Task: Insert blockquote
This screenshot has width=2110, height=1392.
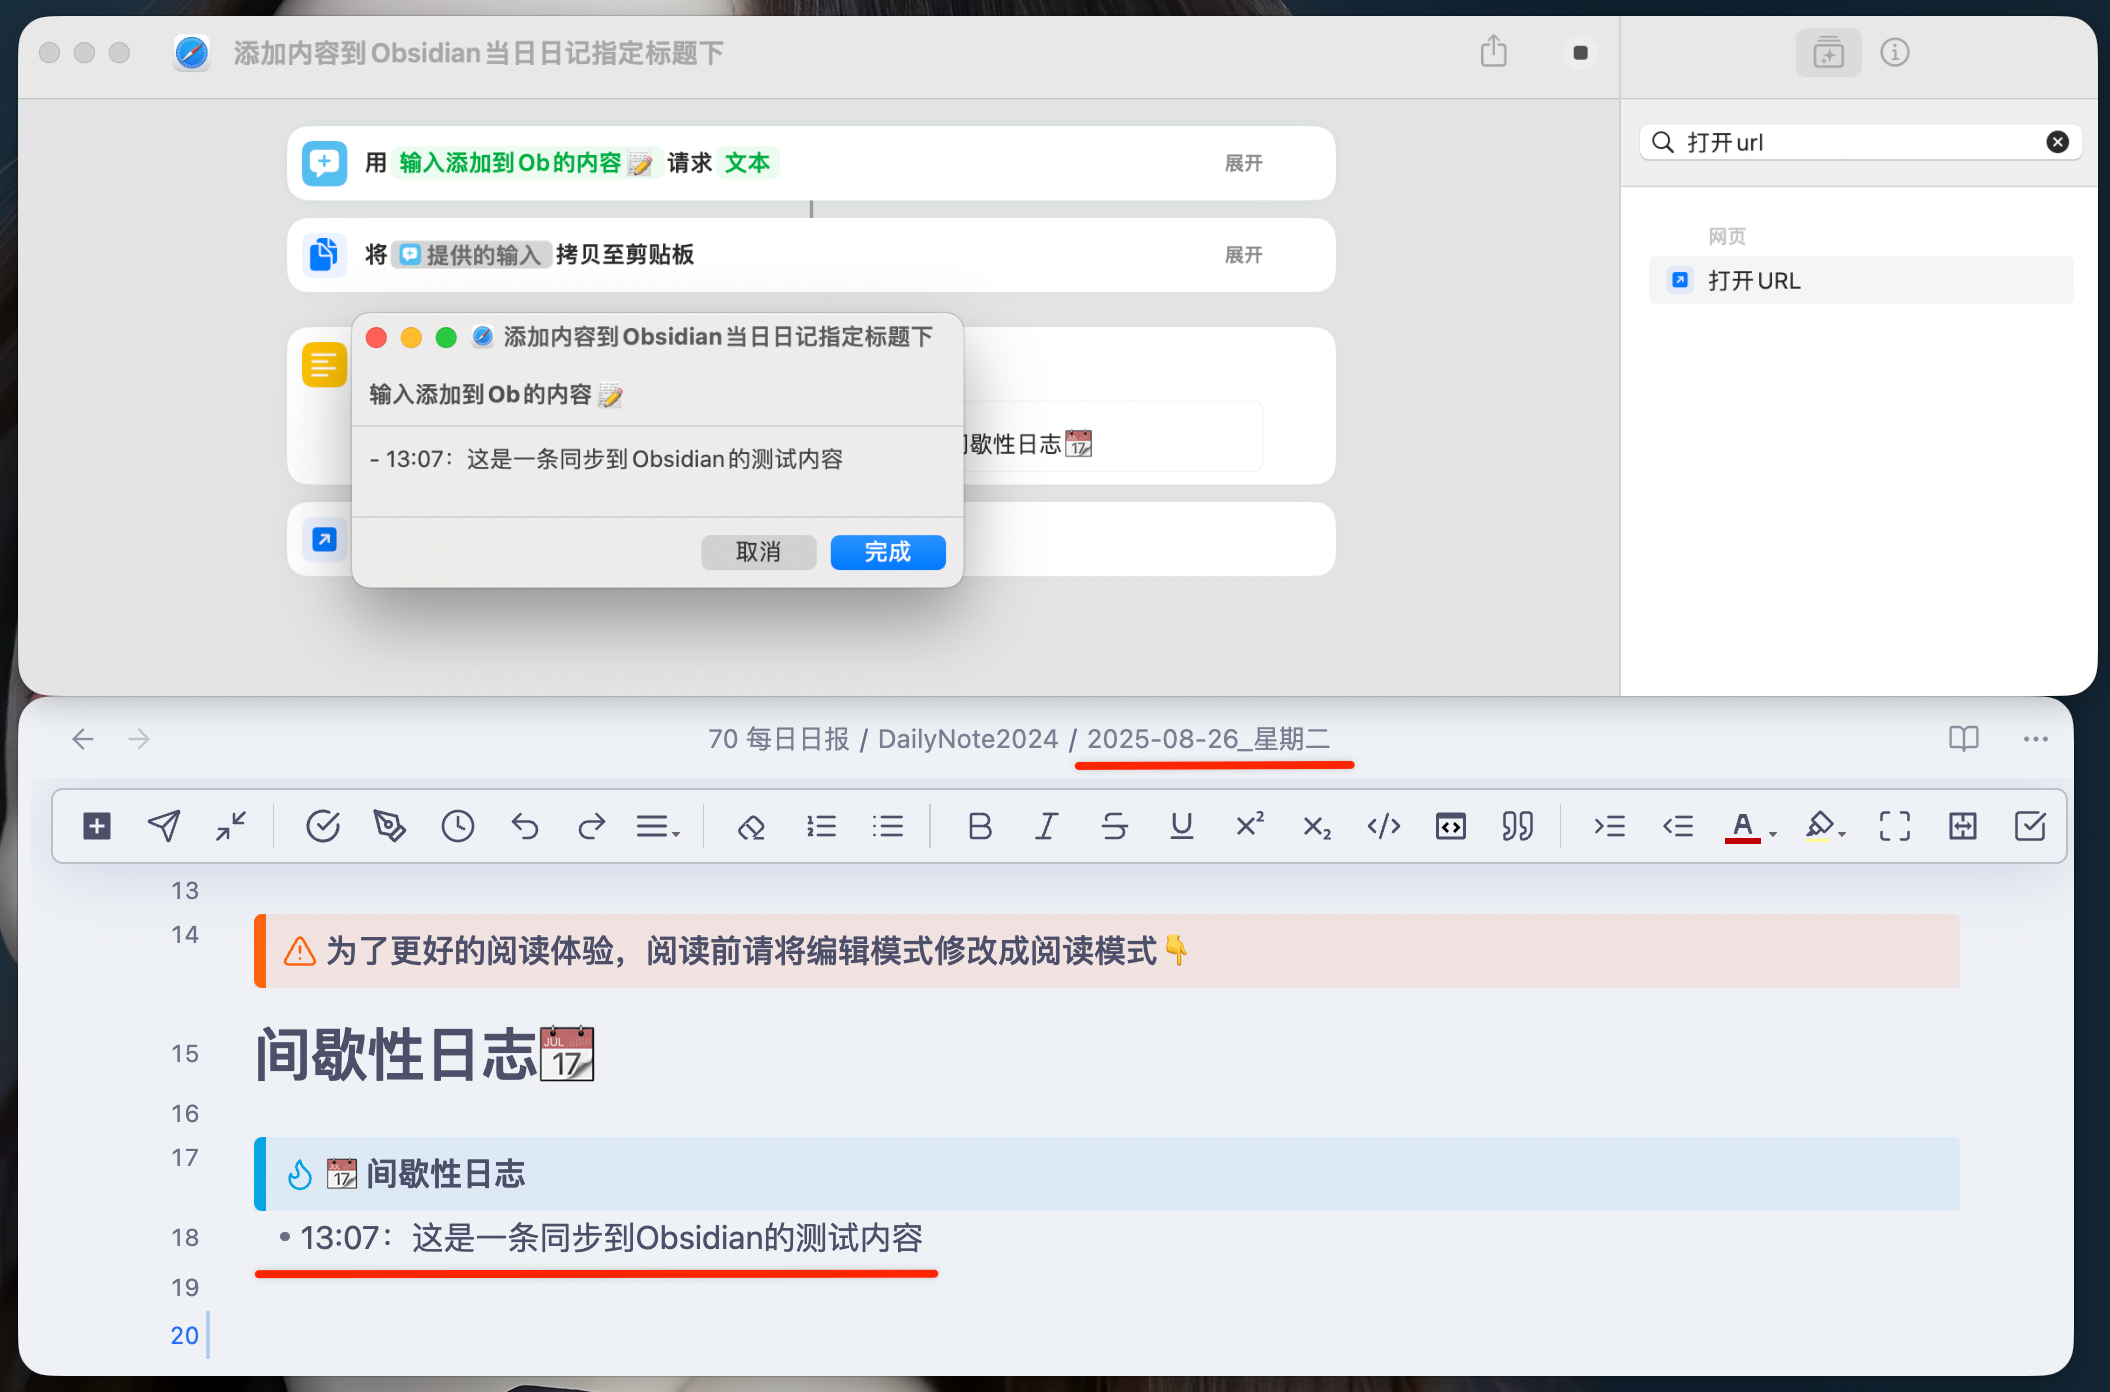Action: (1518, 826)
